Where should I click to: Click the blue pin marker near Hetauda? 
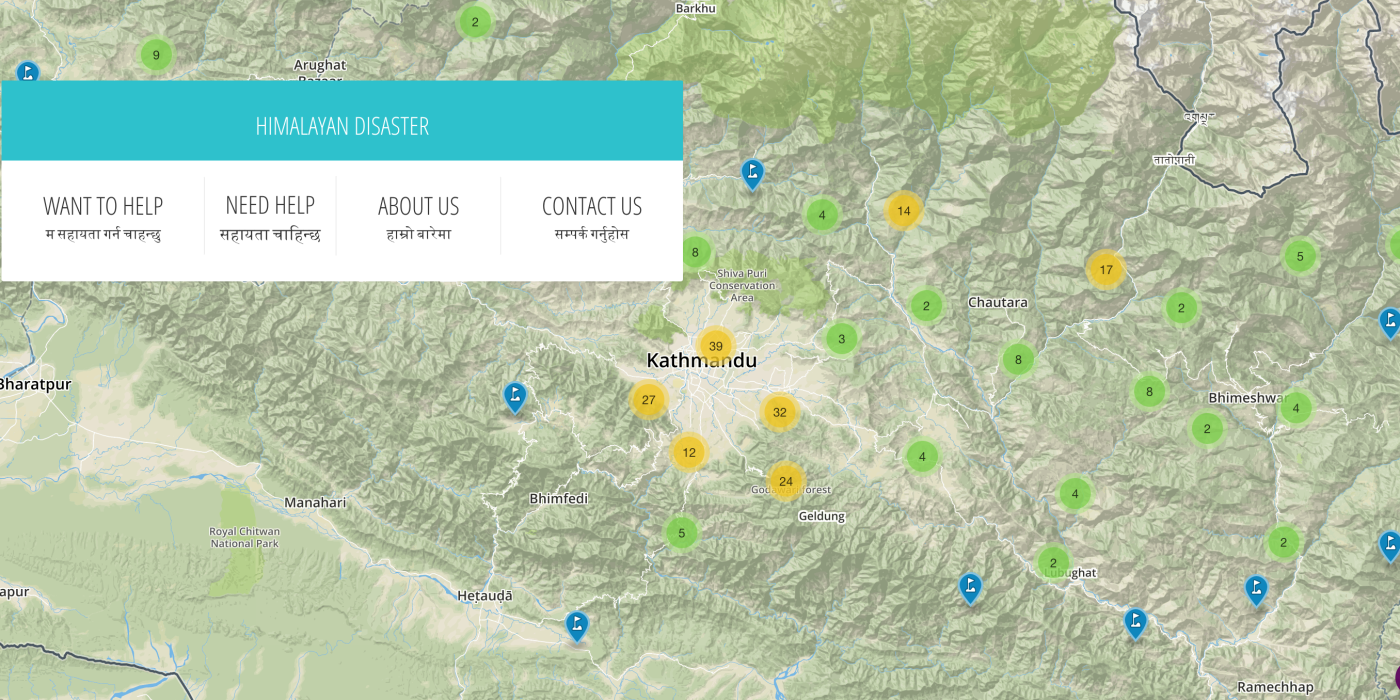click(577, 627)
